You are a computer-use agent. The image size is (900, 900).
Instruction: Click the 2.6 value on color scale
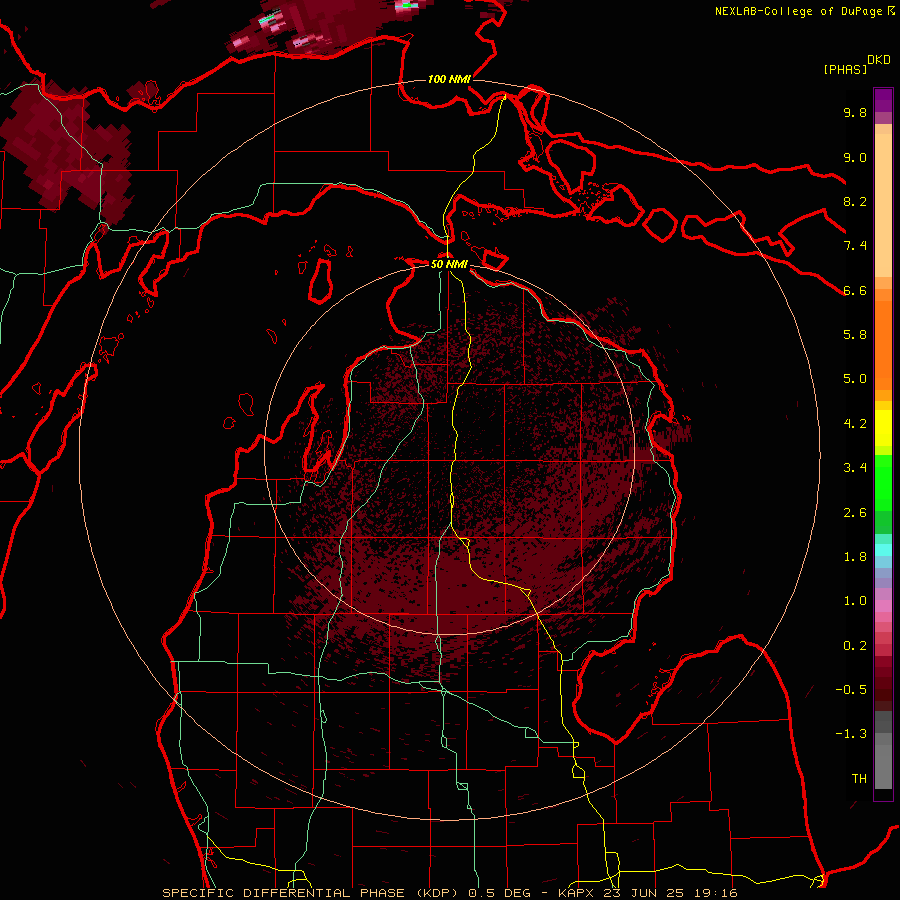(855, 513)
